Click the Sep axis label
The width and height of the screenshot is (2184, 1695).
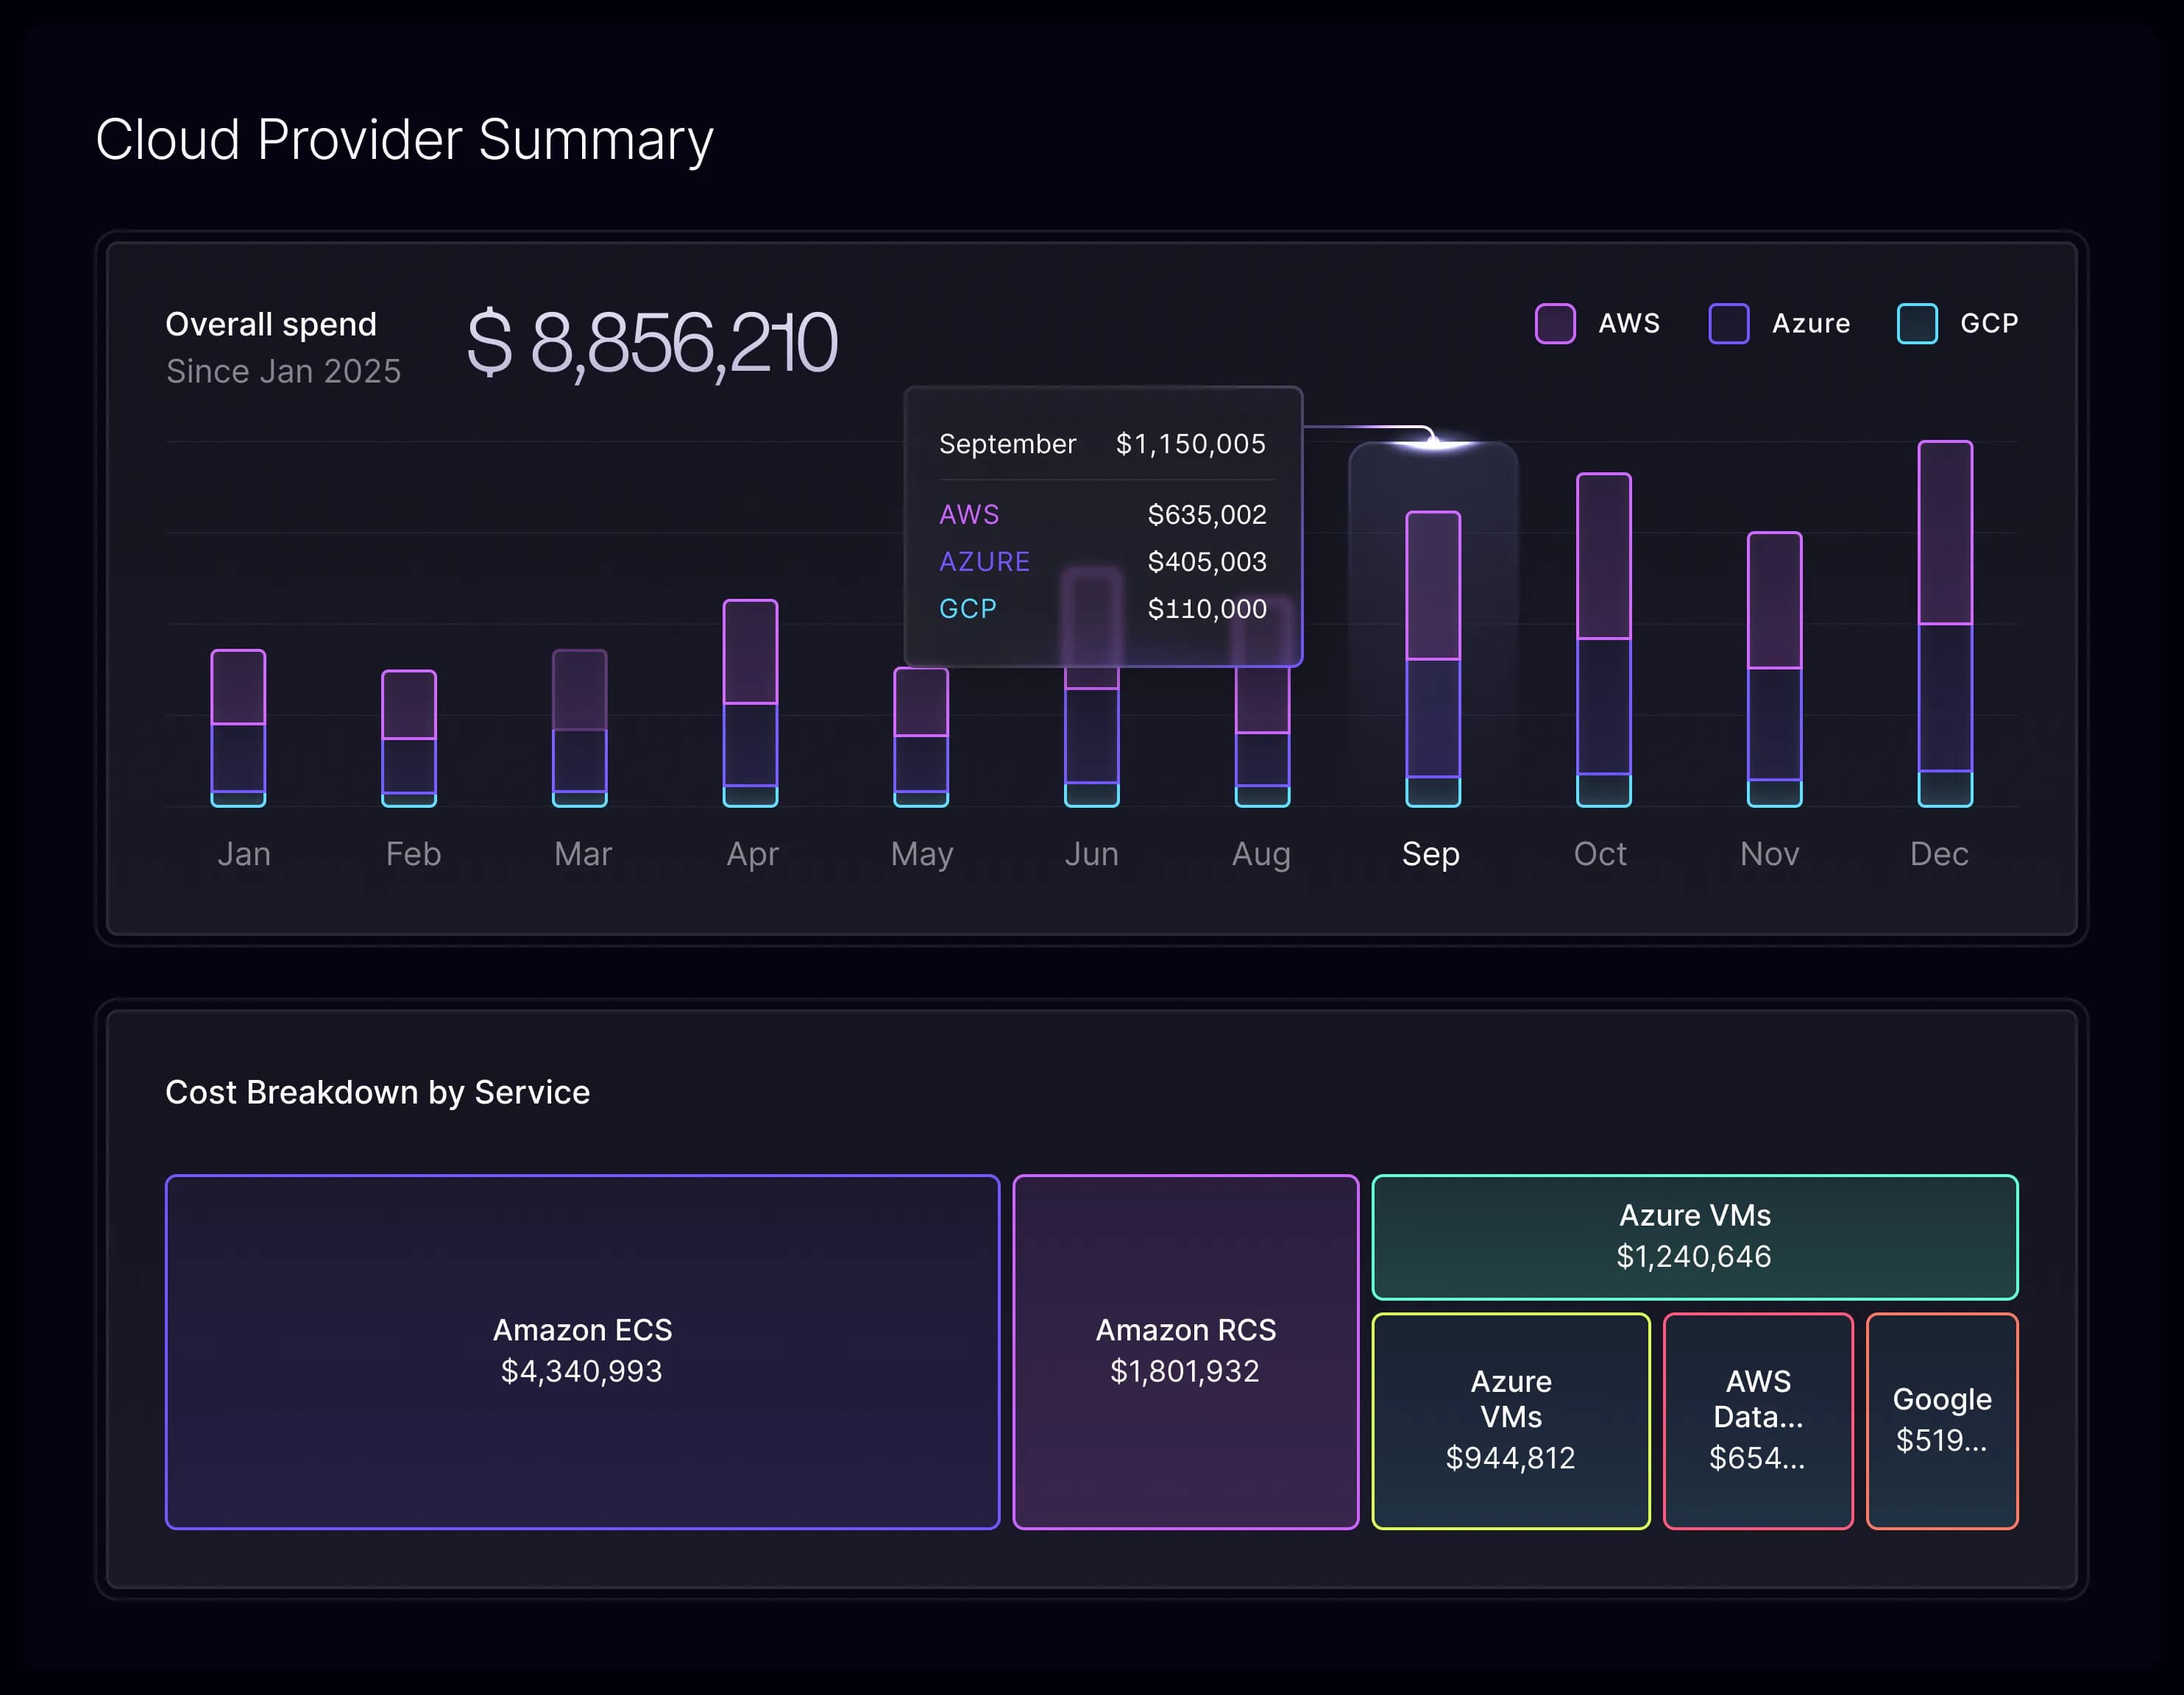(1430, 855)
